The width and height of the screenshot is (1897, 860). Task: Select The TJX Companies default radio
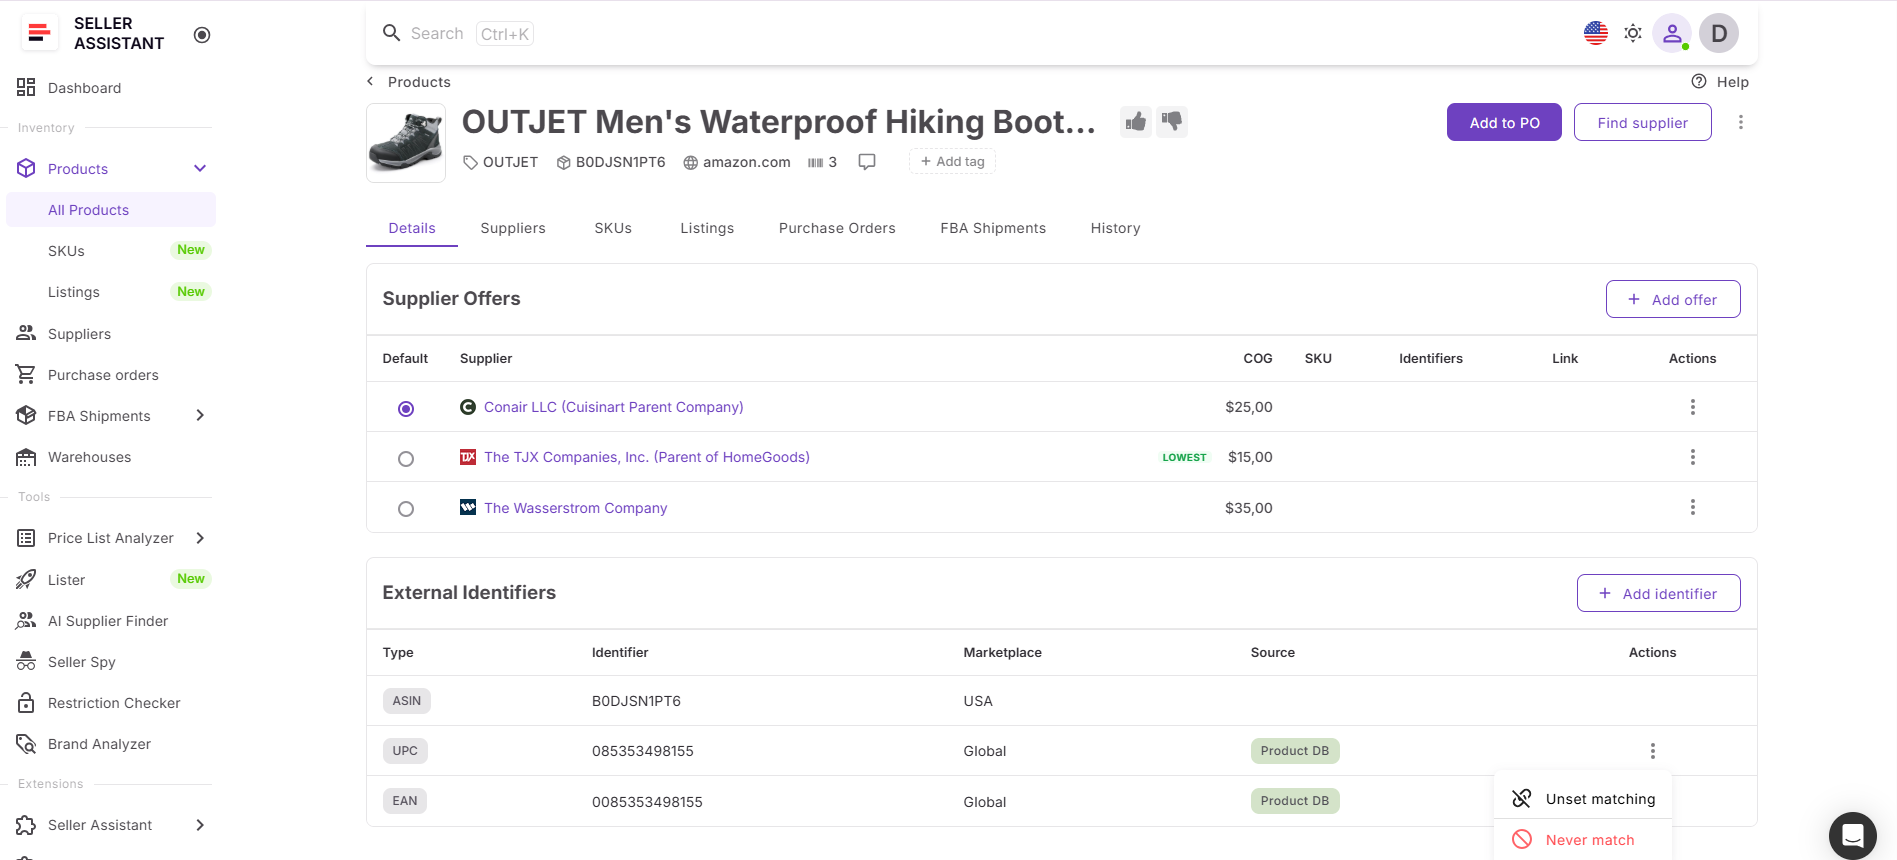pyautogui.click(x=406, y=458)
